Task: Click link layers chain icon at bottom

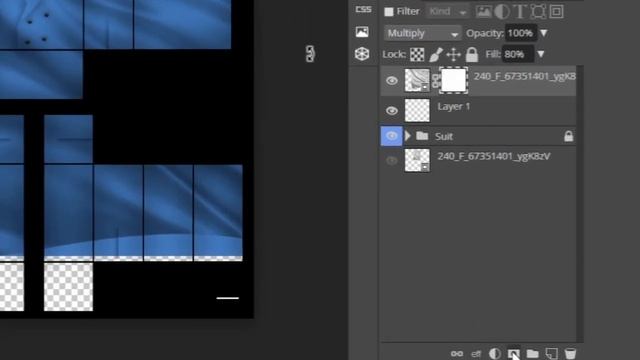Action: [x=457, y=353]
